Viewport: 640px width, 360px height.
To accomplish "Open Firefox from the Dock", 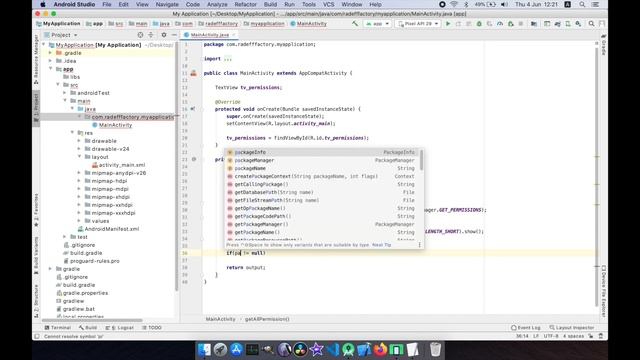I will [380, 350].
